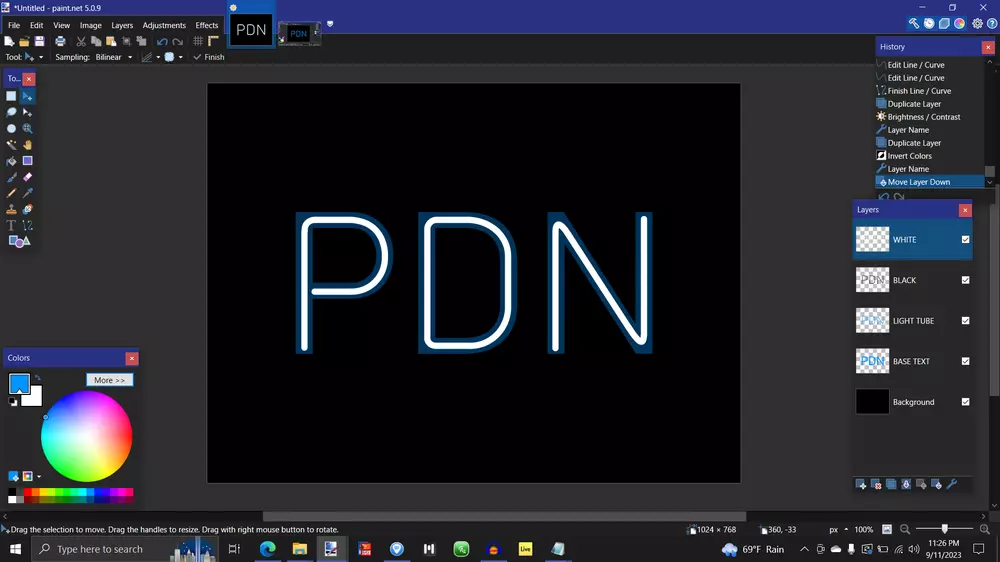The image size is (1000, 562).
Task: Select the Shapes tool
Action: (x=19, y=241)
